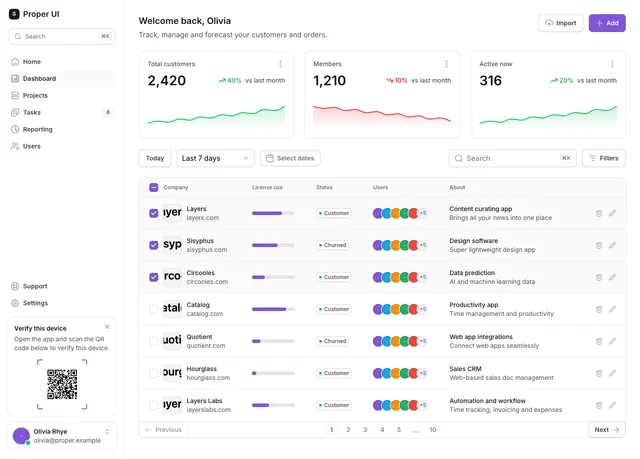Expand the Olivia Rhye account switcher
Viewport: 640px width, 459px height.
pos(107,432)
